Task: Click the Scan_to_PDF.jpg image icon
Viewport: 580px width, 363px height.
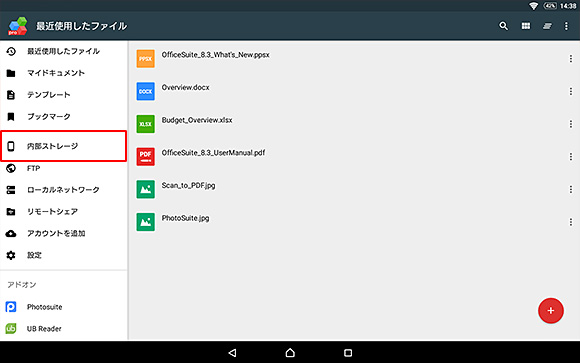Action: point(145,189)
